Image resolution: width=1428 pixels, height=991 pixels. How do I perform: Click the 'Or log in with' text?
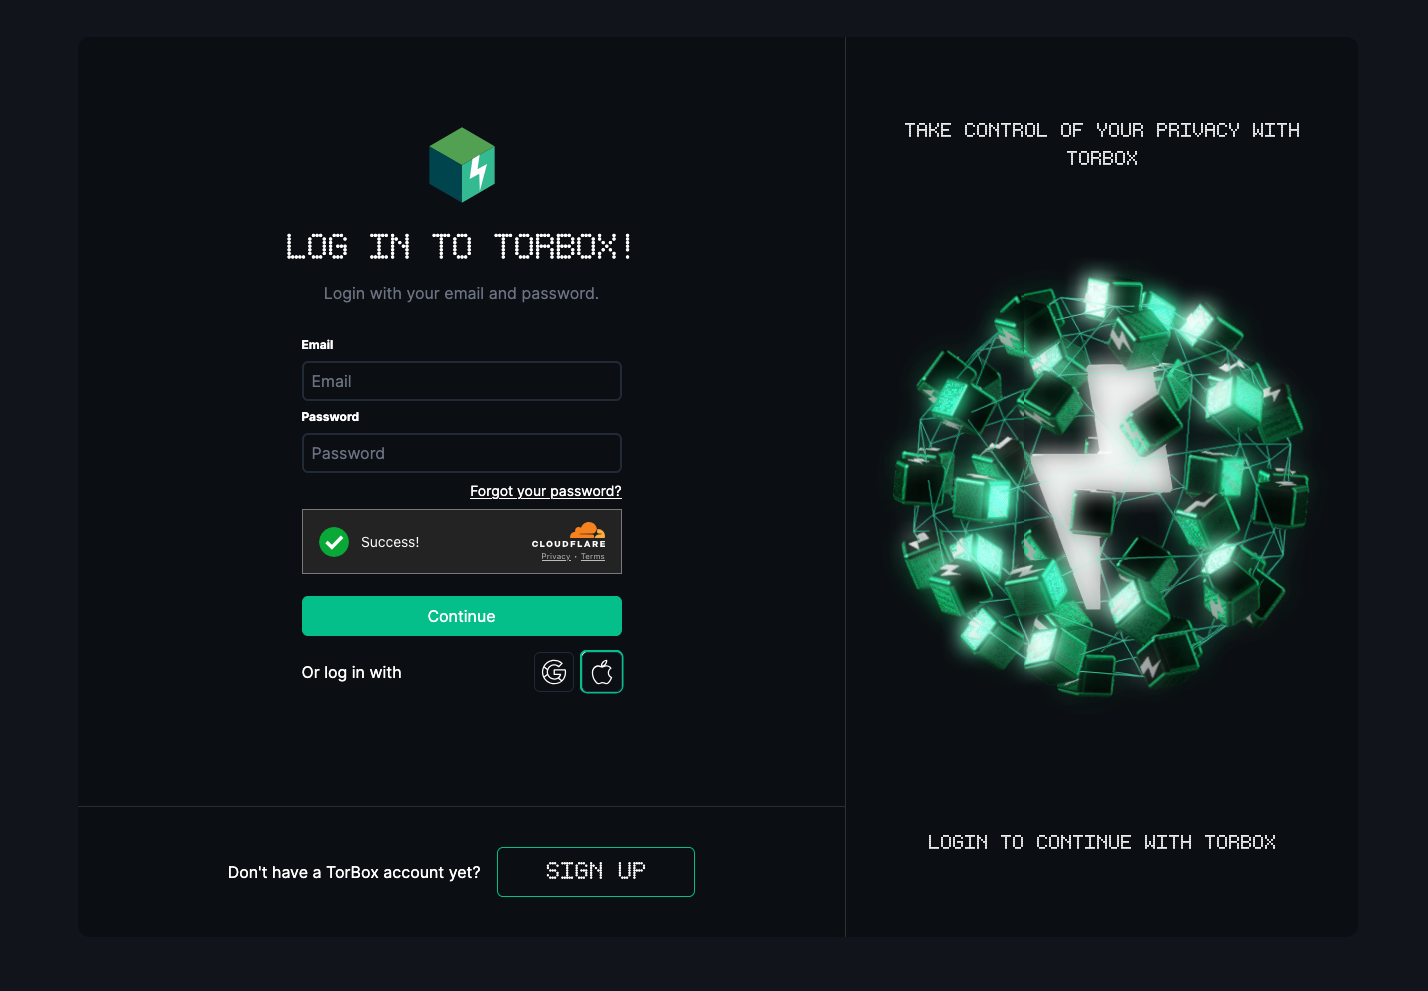352,673
